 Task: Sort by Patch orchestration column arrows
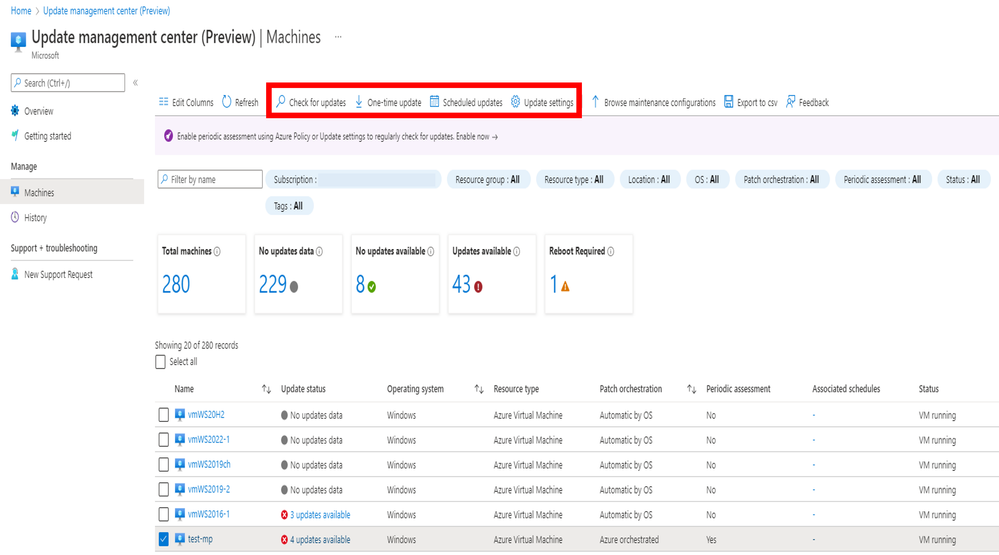point(691,389)
